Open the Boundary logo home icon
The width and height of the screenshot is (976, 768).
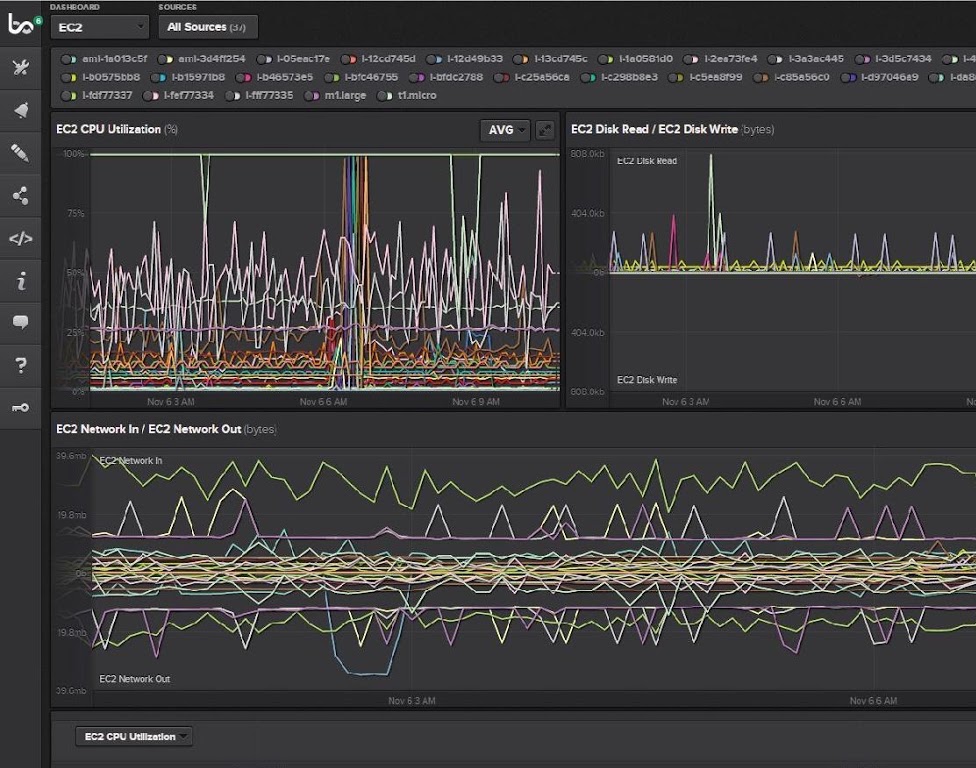pos(20,24)
